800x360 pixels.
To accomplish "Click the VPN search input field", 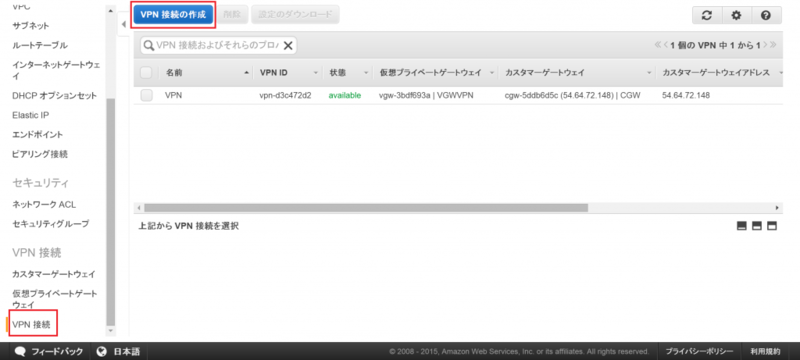I will click(217, 45).
